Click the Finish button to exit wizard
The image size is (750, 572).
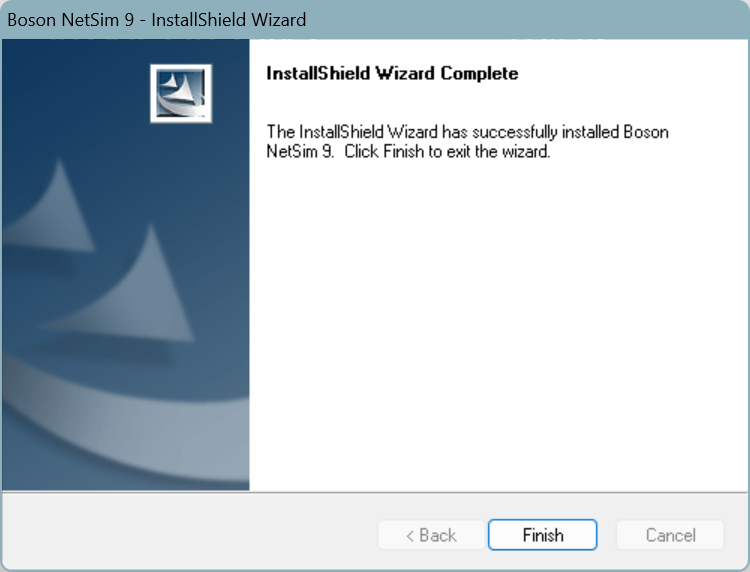(x=542, y=535)
